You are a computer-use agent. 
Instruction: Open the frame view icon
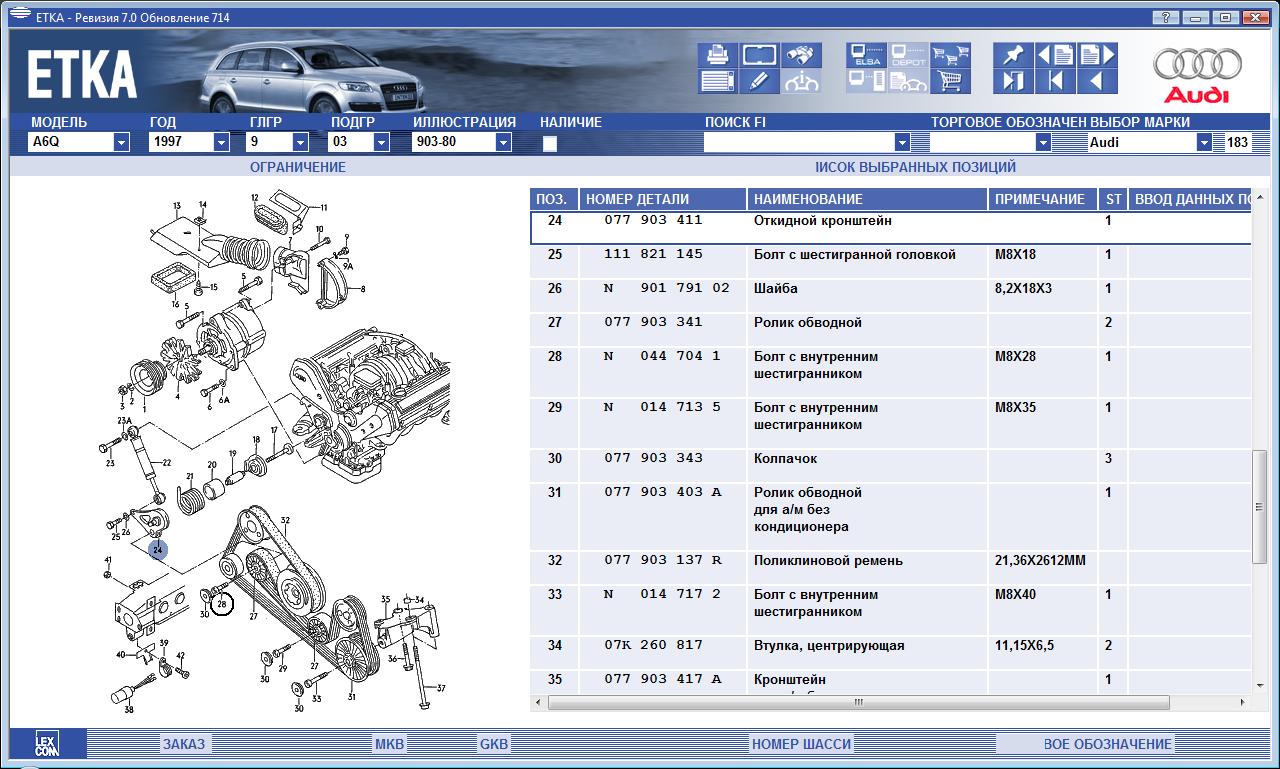coord(760,55)
